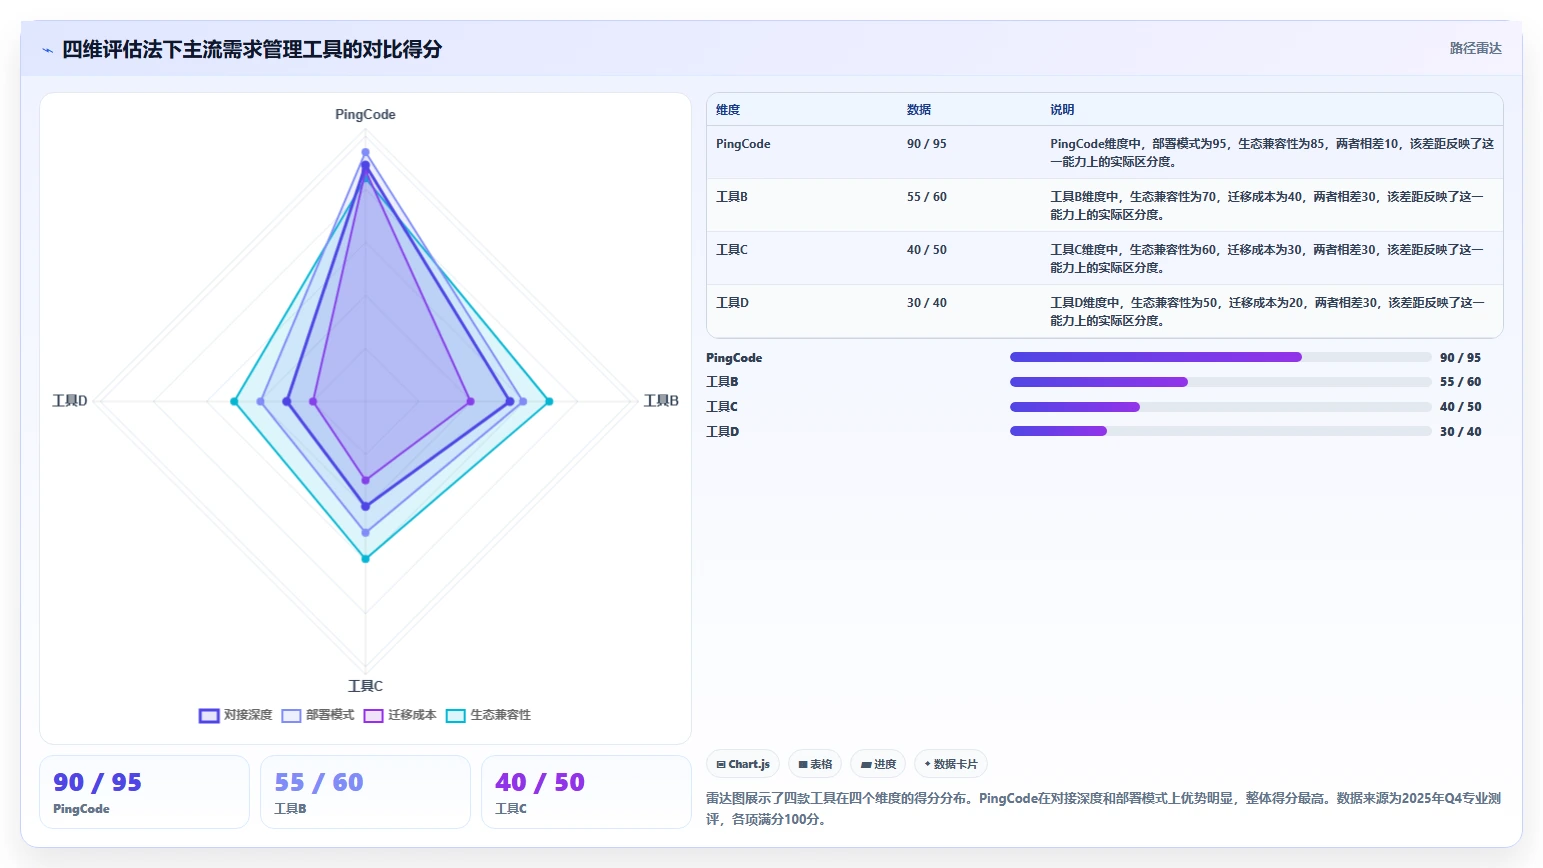Select the 进度 chip
Image resolution: width=1543 pixels, height=868 pixels.
878,764
